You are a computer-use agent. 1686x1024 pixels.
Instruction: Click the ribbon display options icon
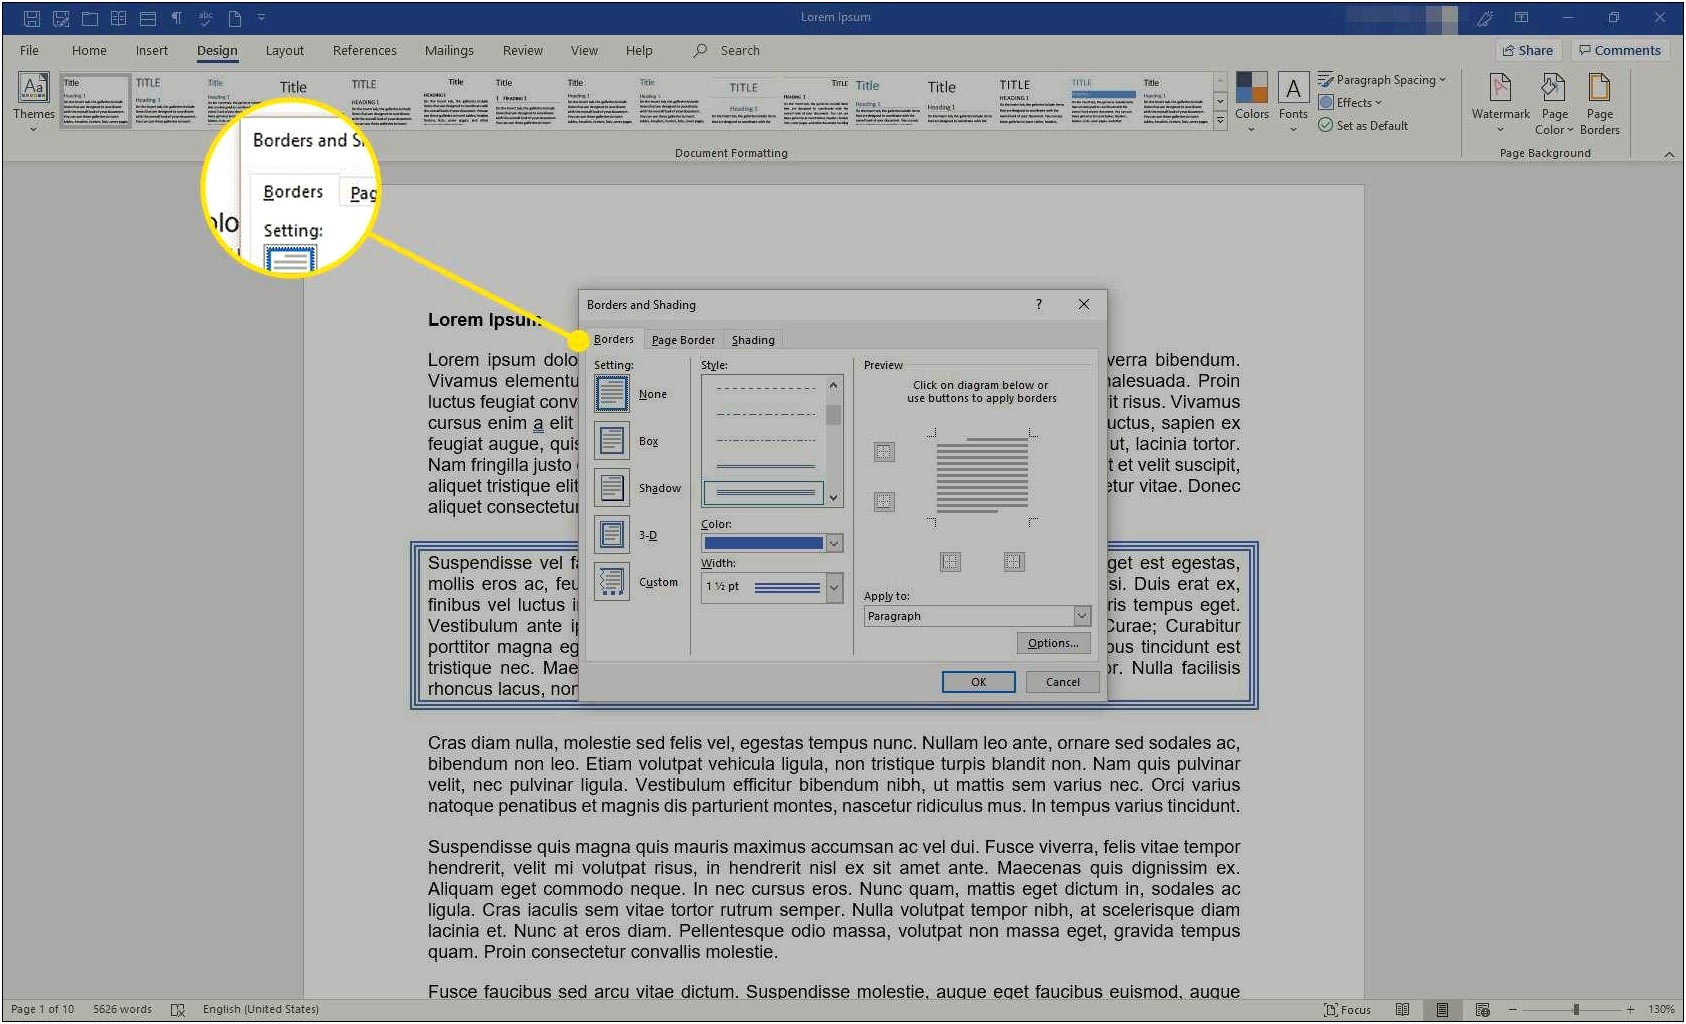tap(1521, 17)
